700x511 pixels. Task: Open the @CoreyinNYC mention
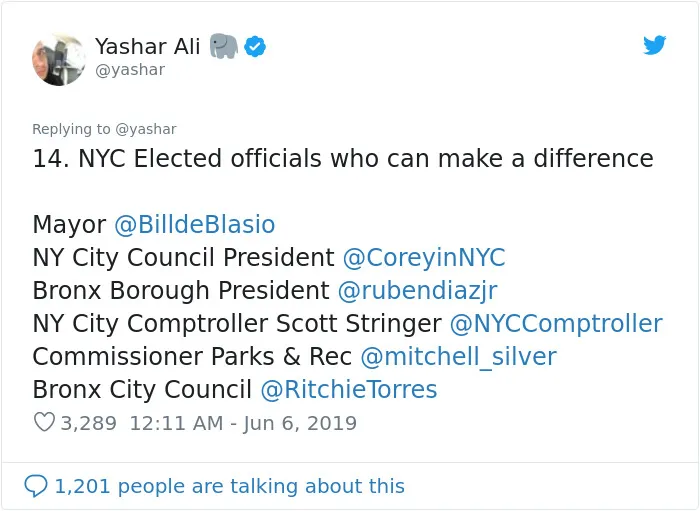pyautogui.click(x=424, y=258)
